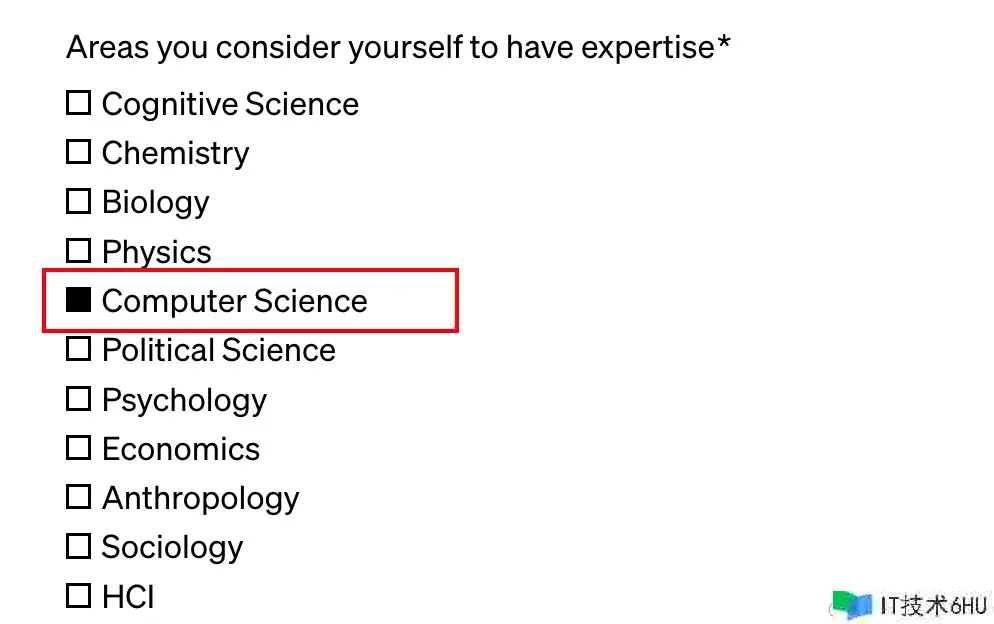The height and width of the screenshot is (624, 994).
Task: Click the "Psychology" label text
Action: [x=184, y=400]
